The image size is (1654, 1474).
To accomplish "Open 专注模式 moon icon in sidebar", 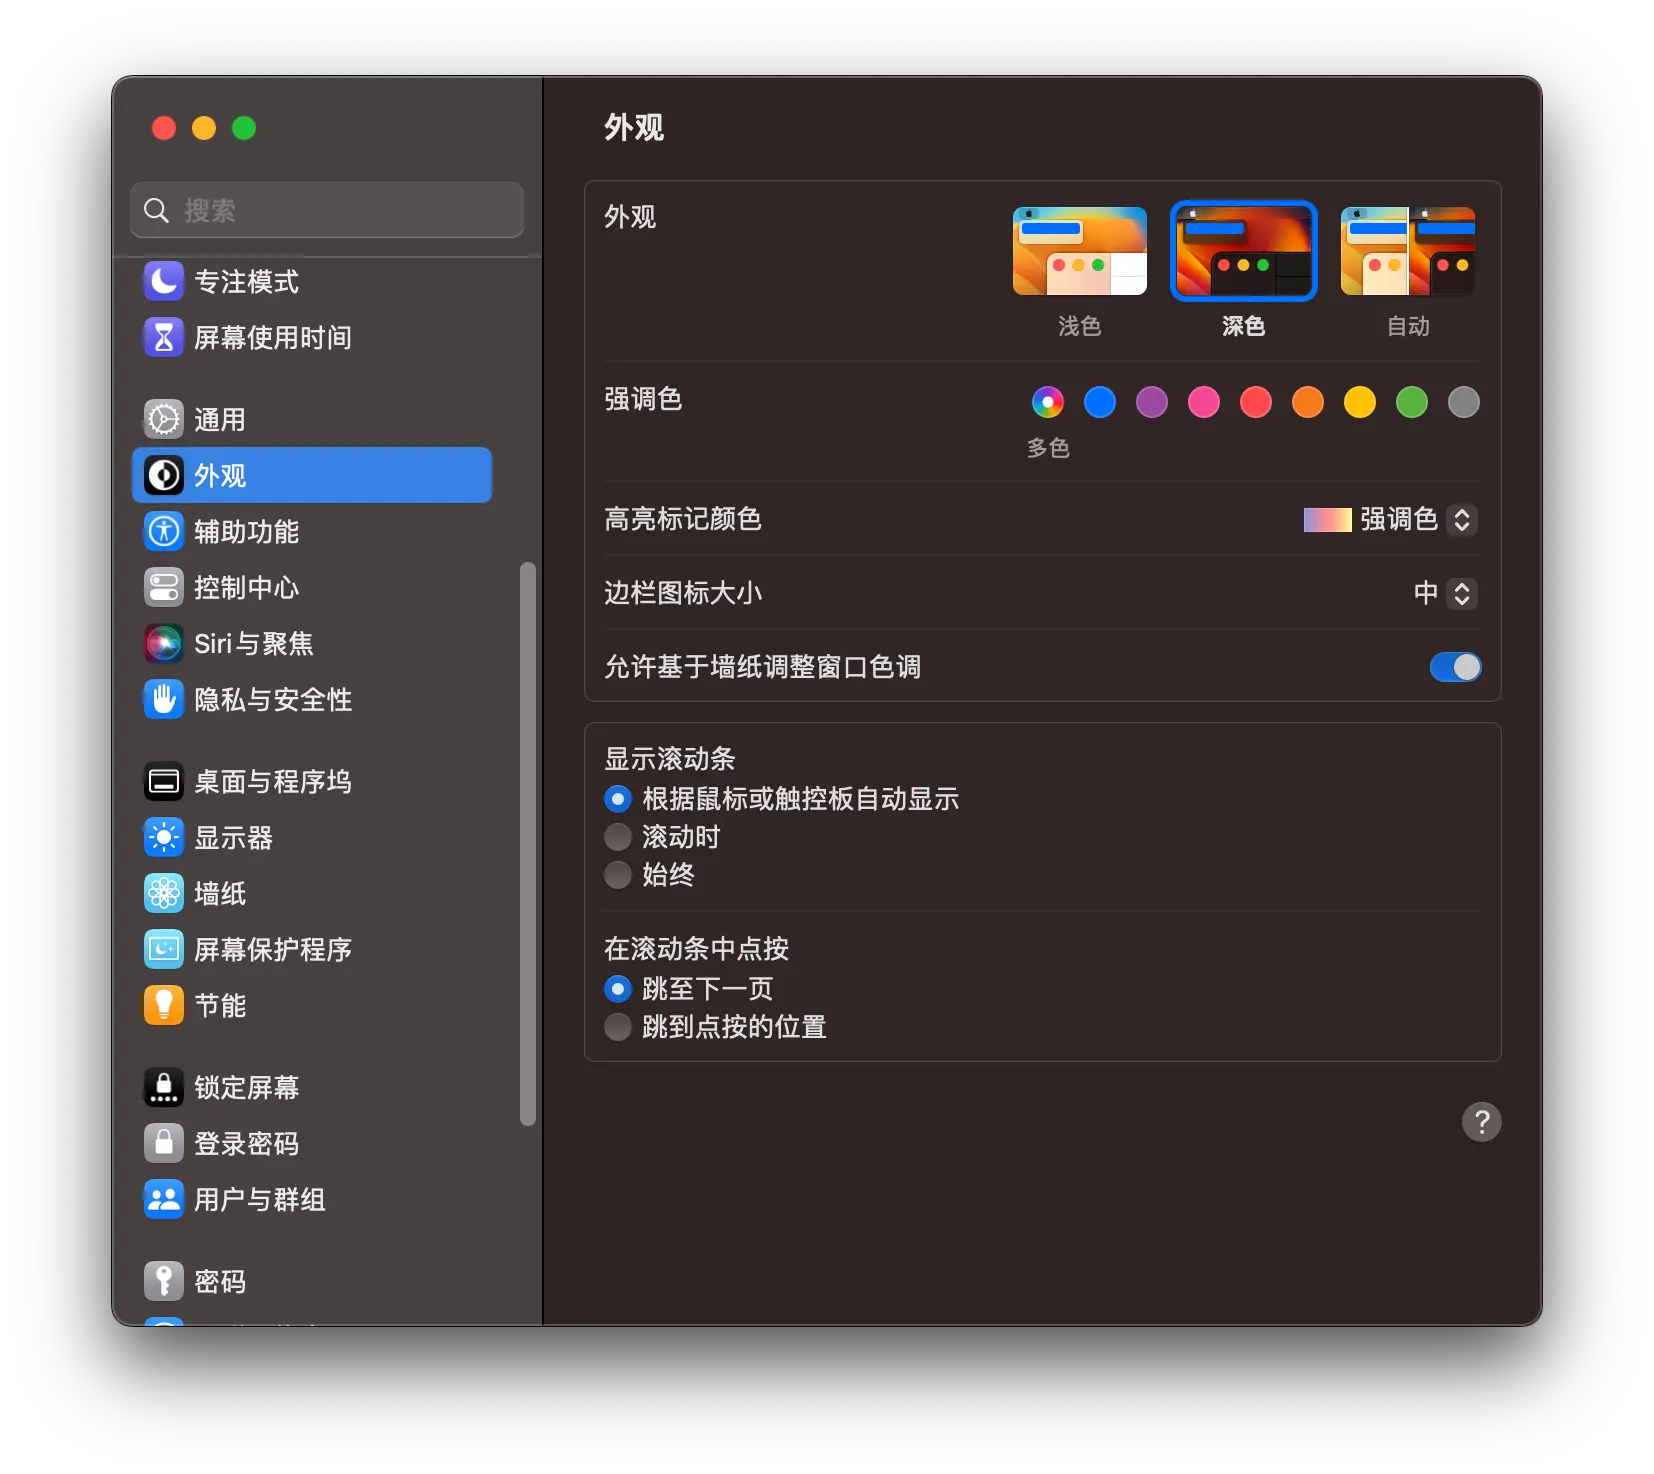I will tap(164, 281).
